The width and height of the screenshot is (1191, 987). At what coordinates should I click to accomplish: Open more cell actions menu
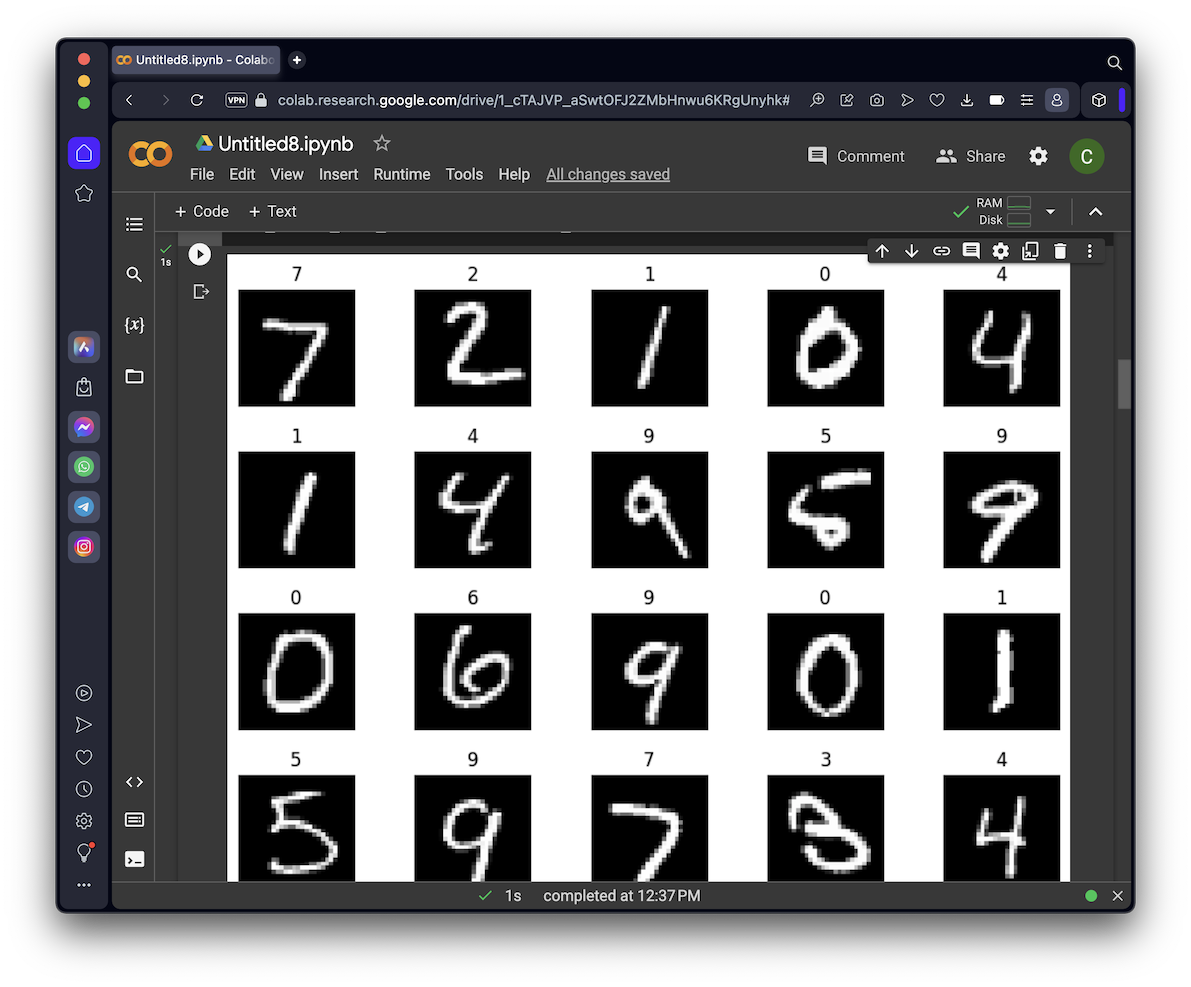click(1090, 251)
